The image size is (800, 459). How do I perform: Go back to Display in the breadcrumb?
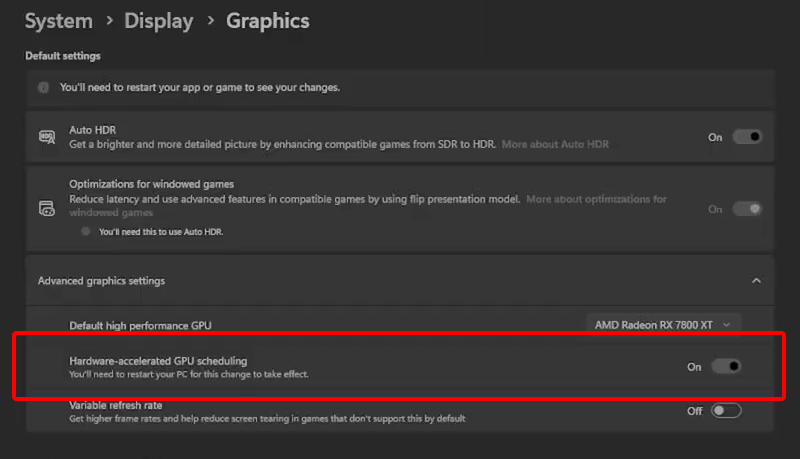tap(159, 21)
